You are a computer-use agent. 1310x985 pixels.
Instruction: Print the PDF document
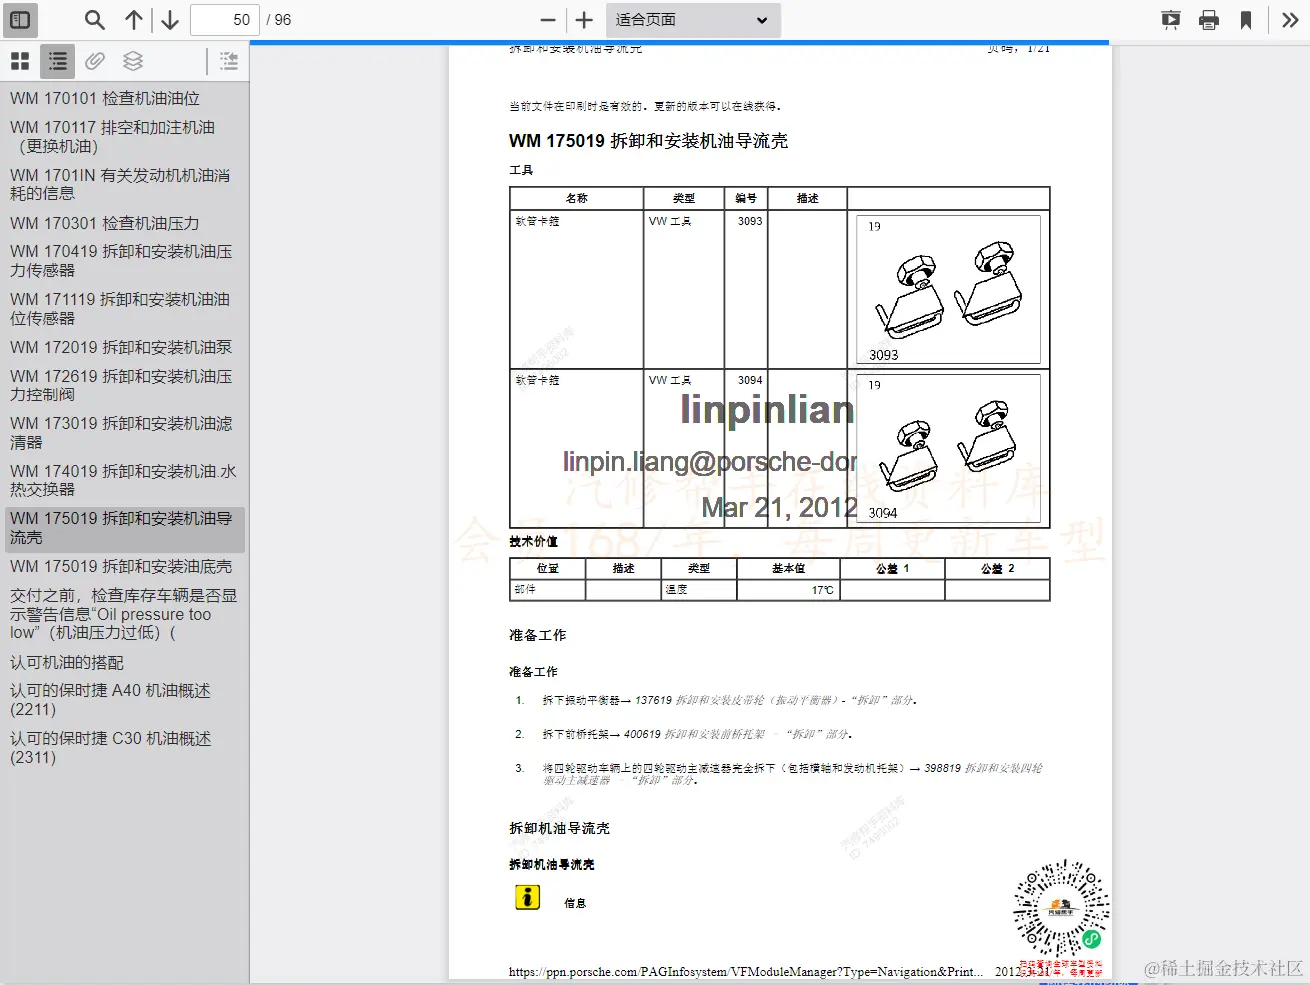coord(1209,19)
